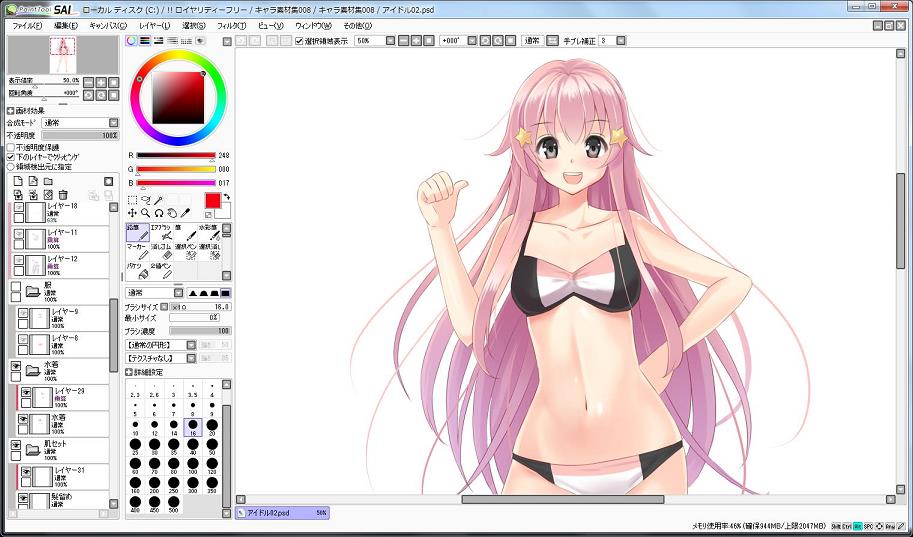Expand the 詳細設定 advanced settings section
Viewport: 913px width, 537px height.
click(x=129, y=372)
